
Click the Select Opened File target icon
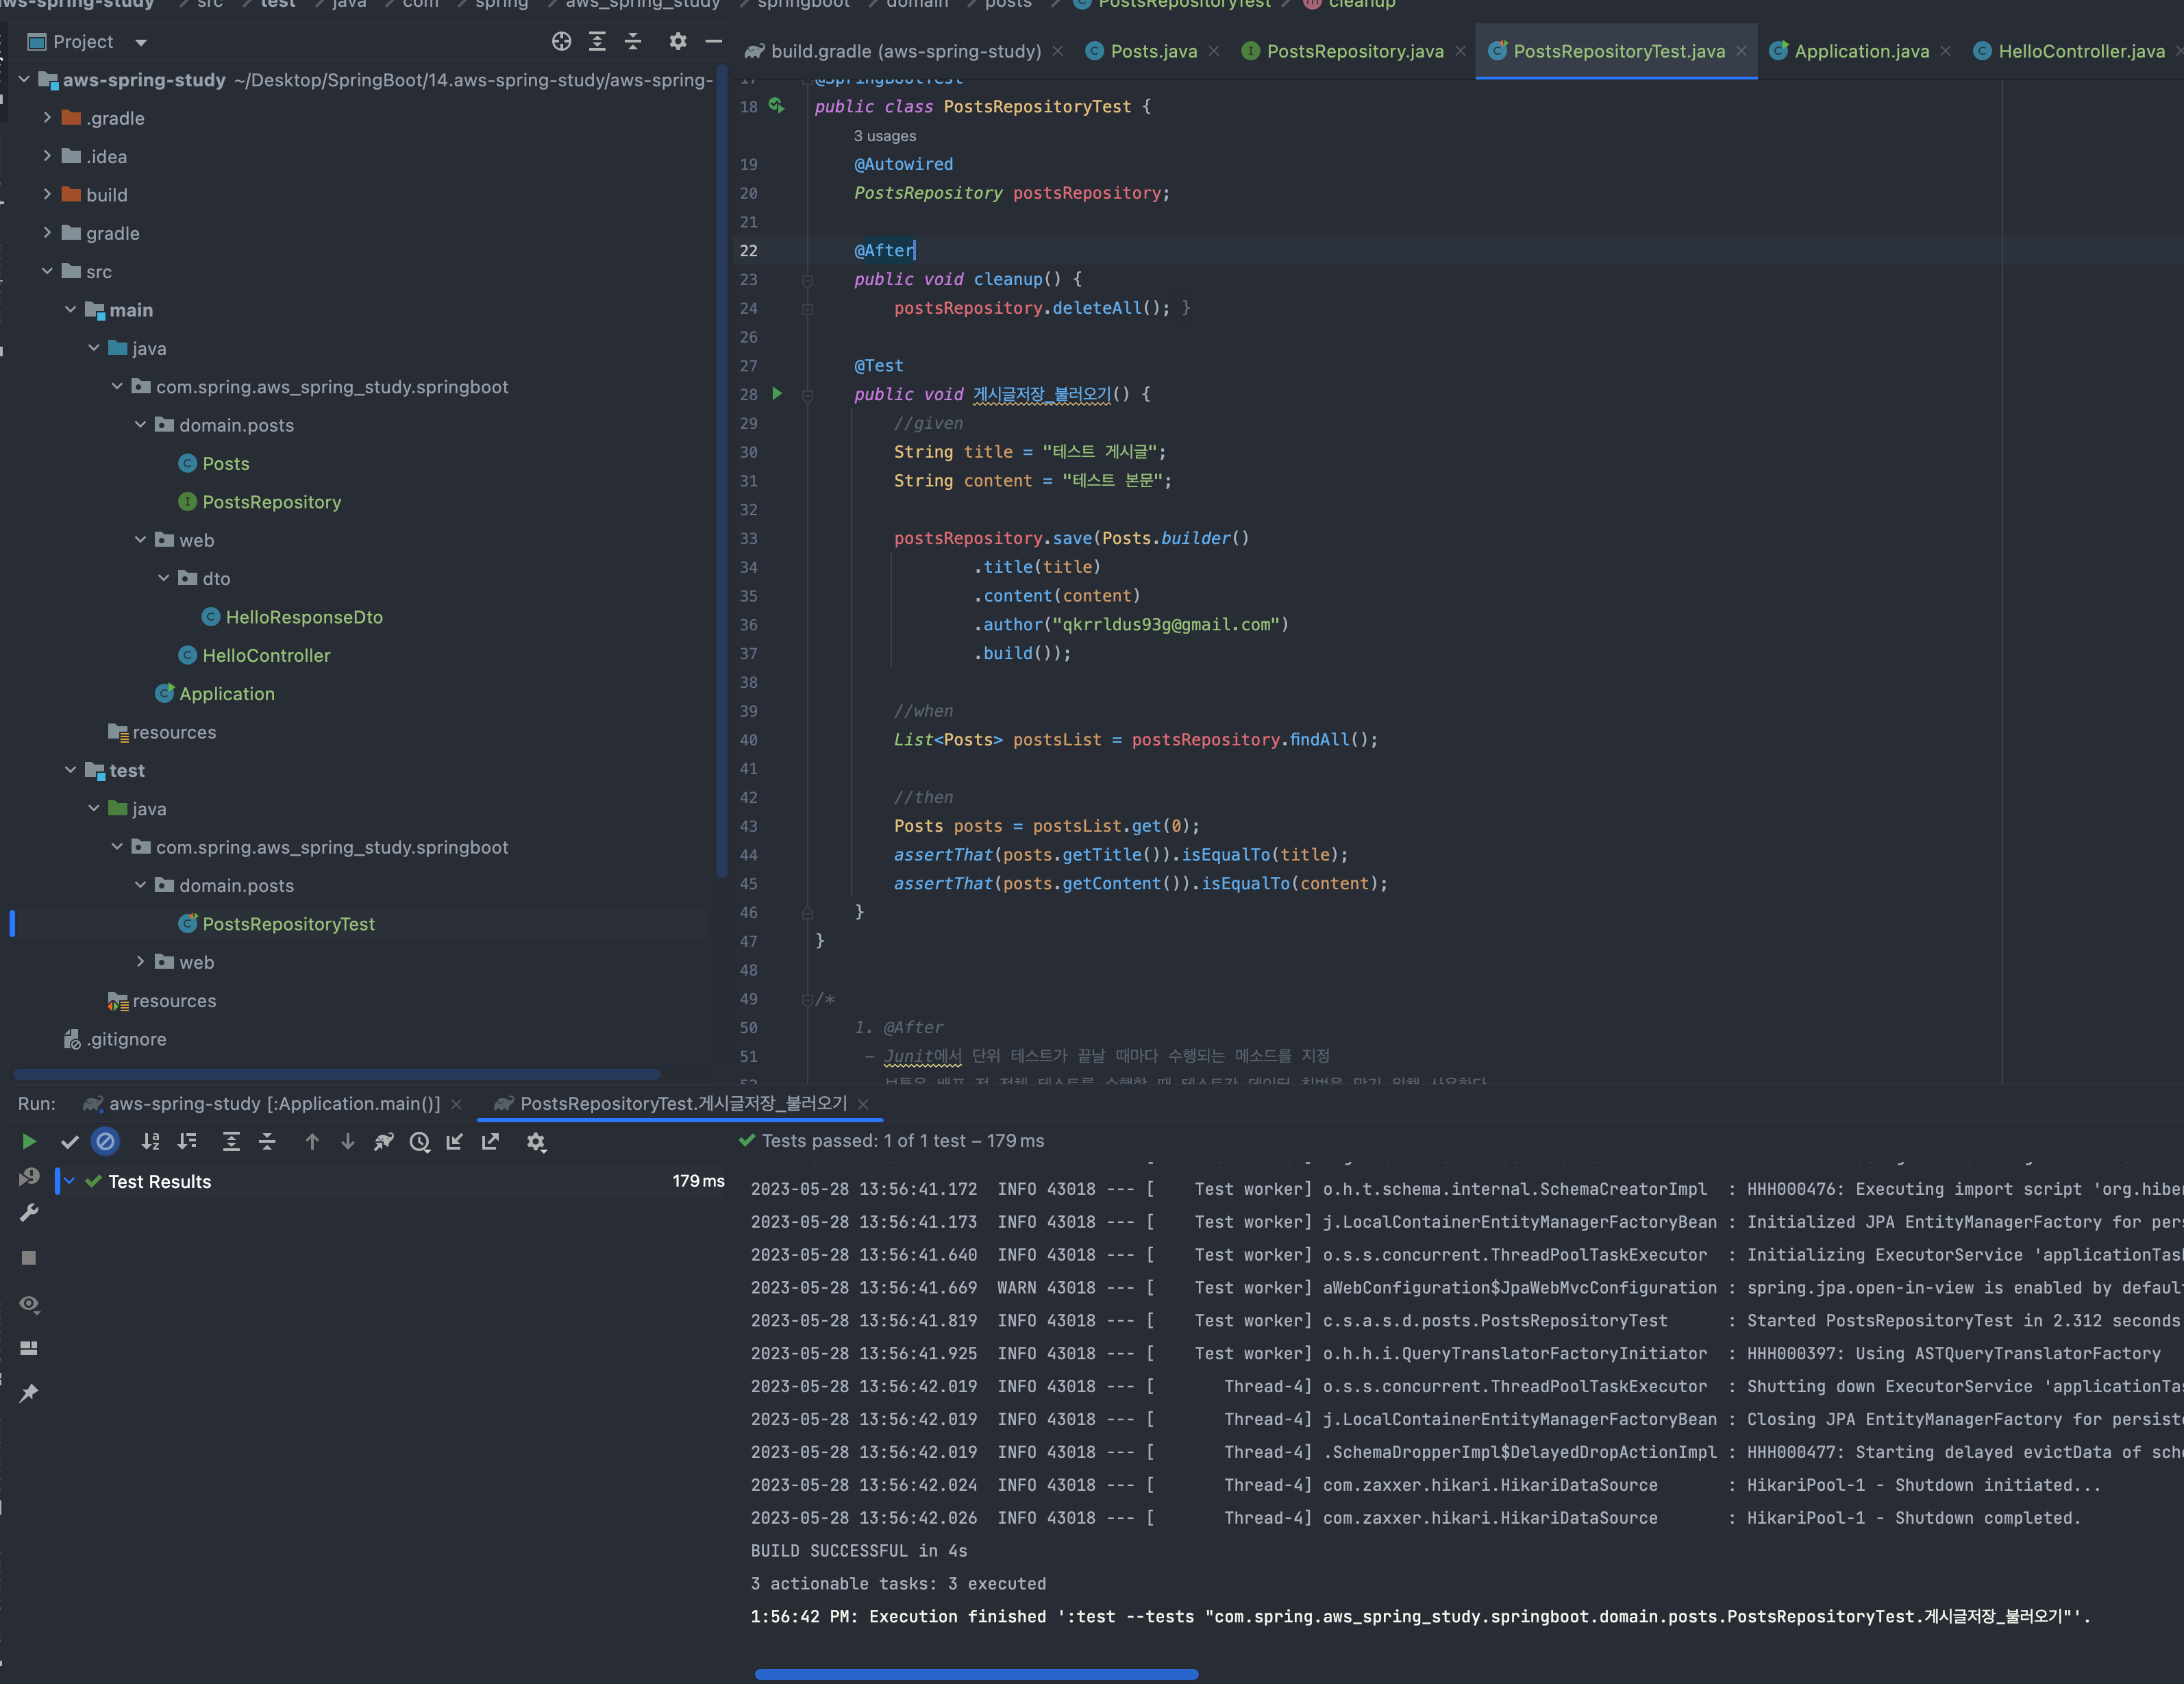click(x=561, y=41)
